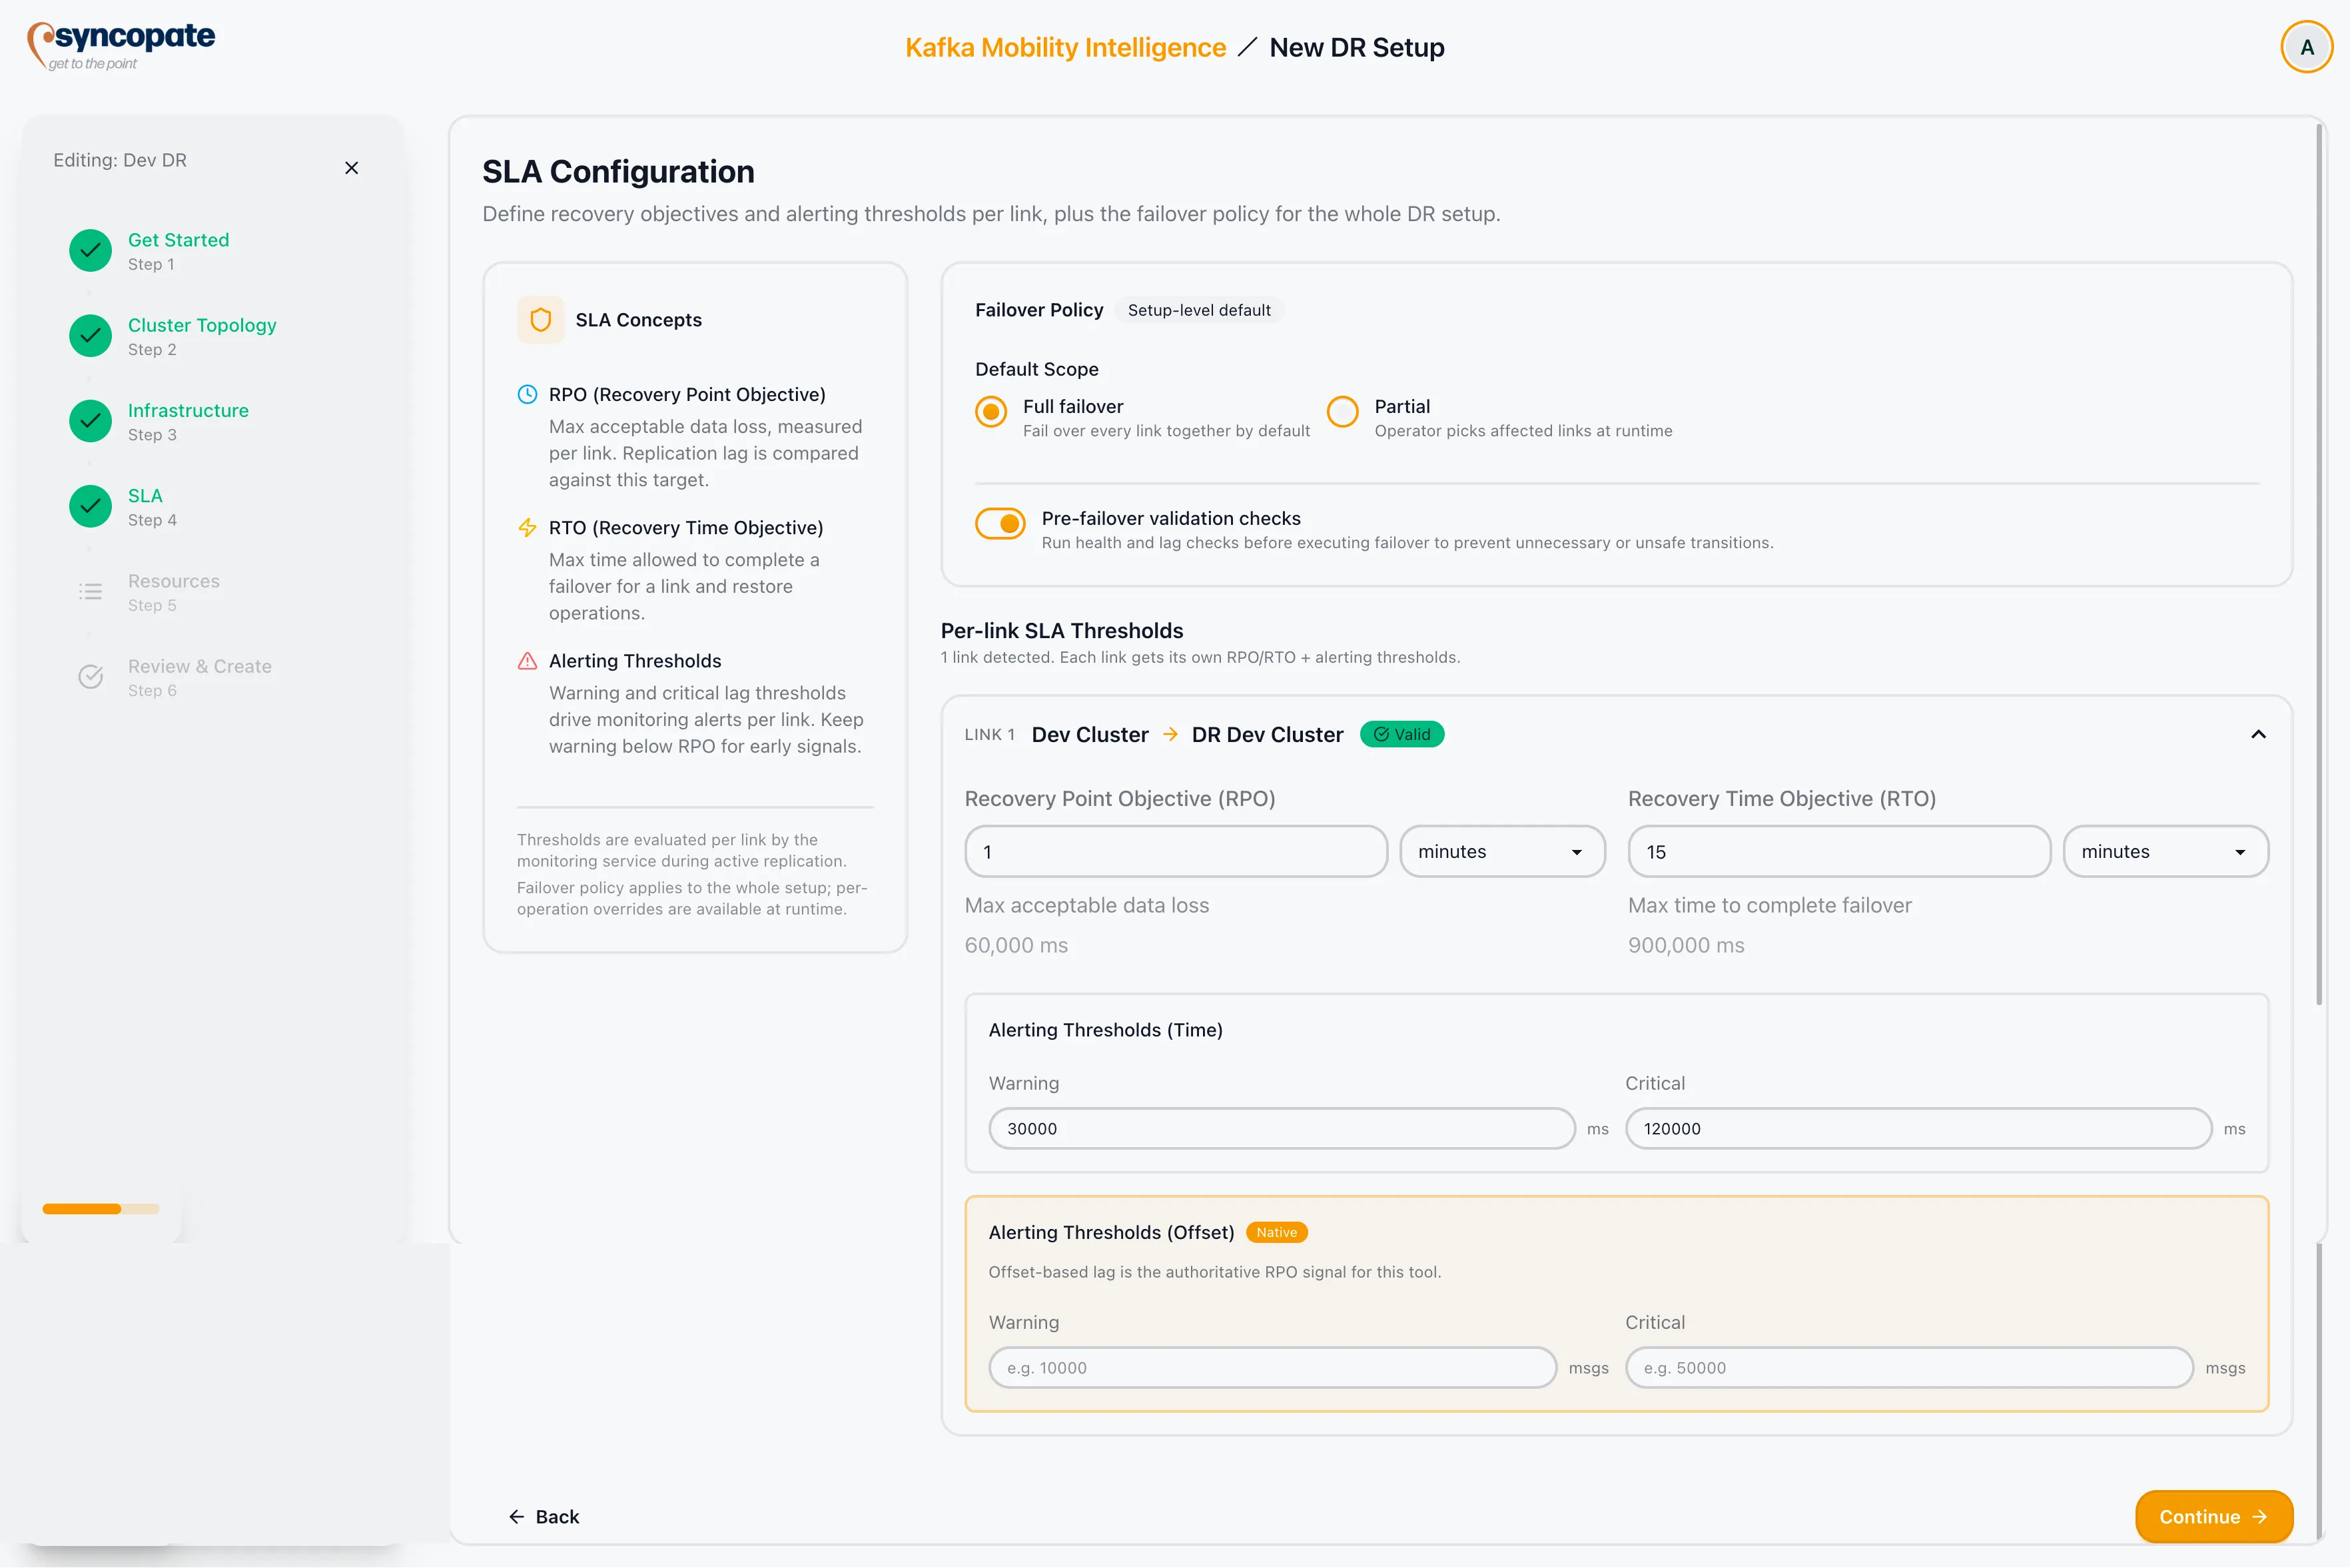Click the Time Warning threshold field
The width and height of the screenshot is (2350, 1568).
point(1282,1129)
